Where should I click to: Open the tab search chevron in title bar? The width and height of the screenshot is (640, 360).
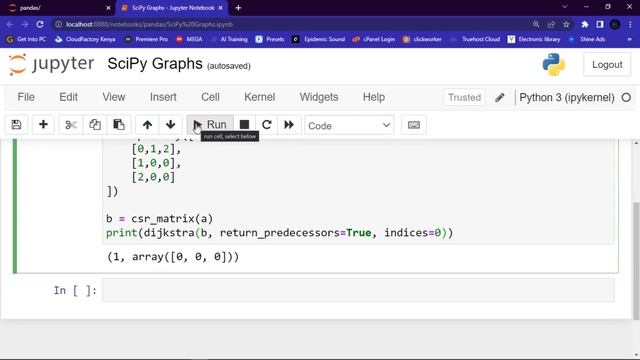pyautogui.click(x=565, y=7)
